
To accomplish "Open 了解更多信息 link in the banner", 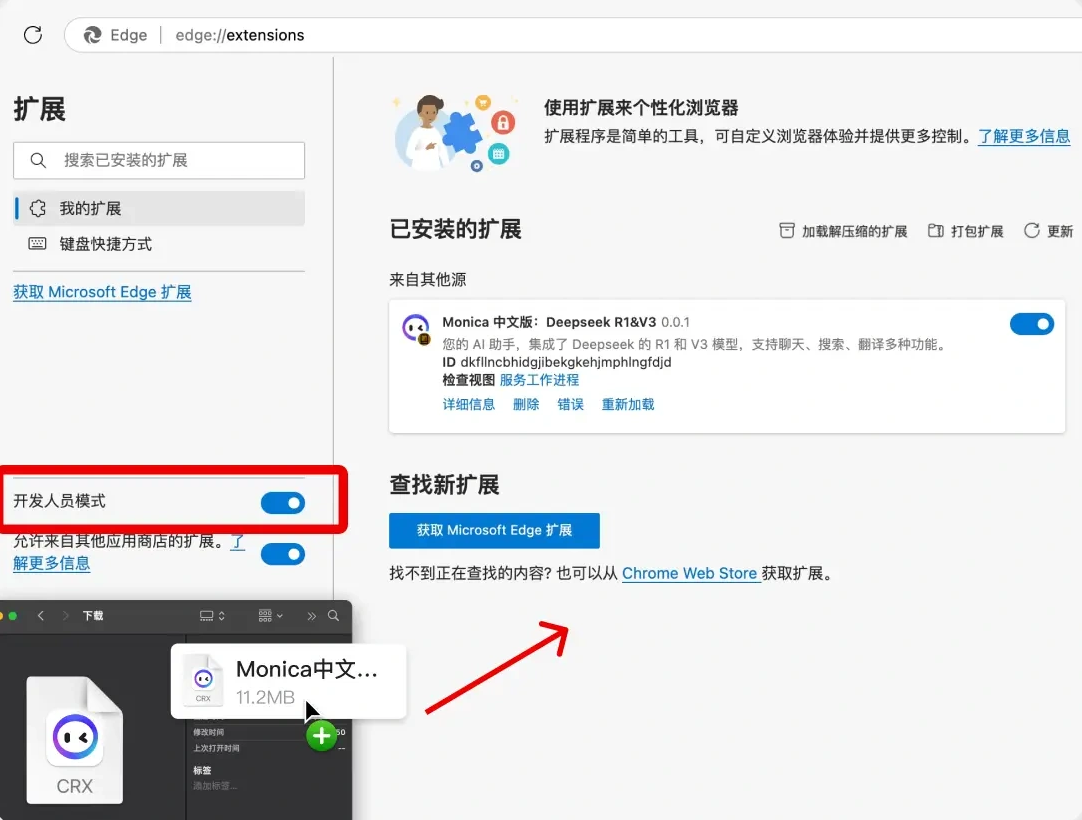I will [x=1024, y=136].
